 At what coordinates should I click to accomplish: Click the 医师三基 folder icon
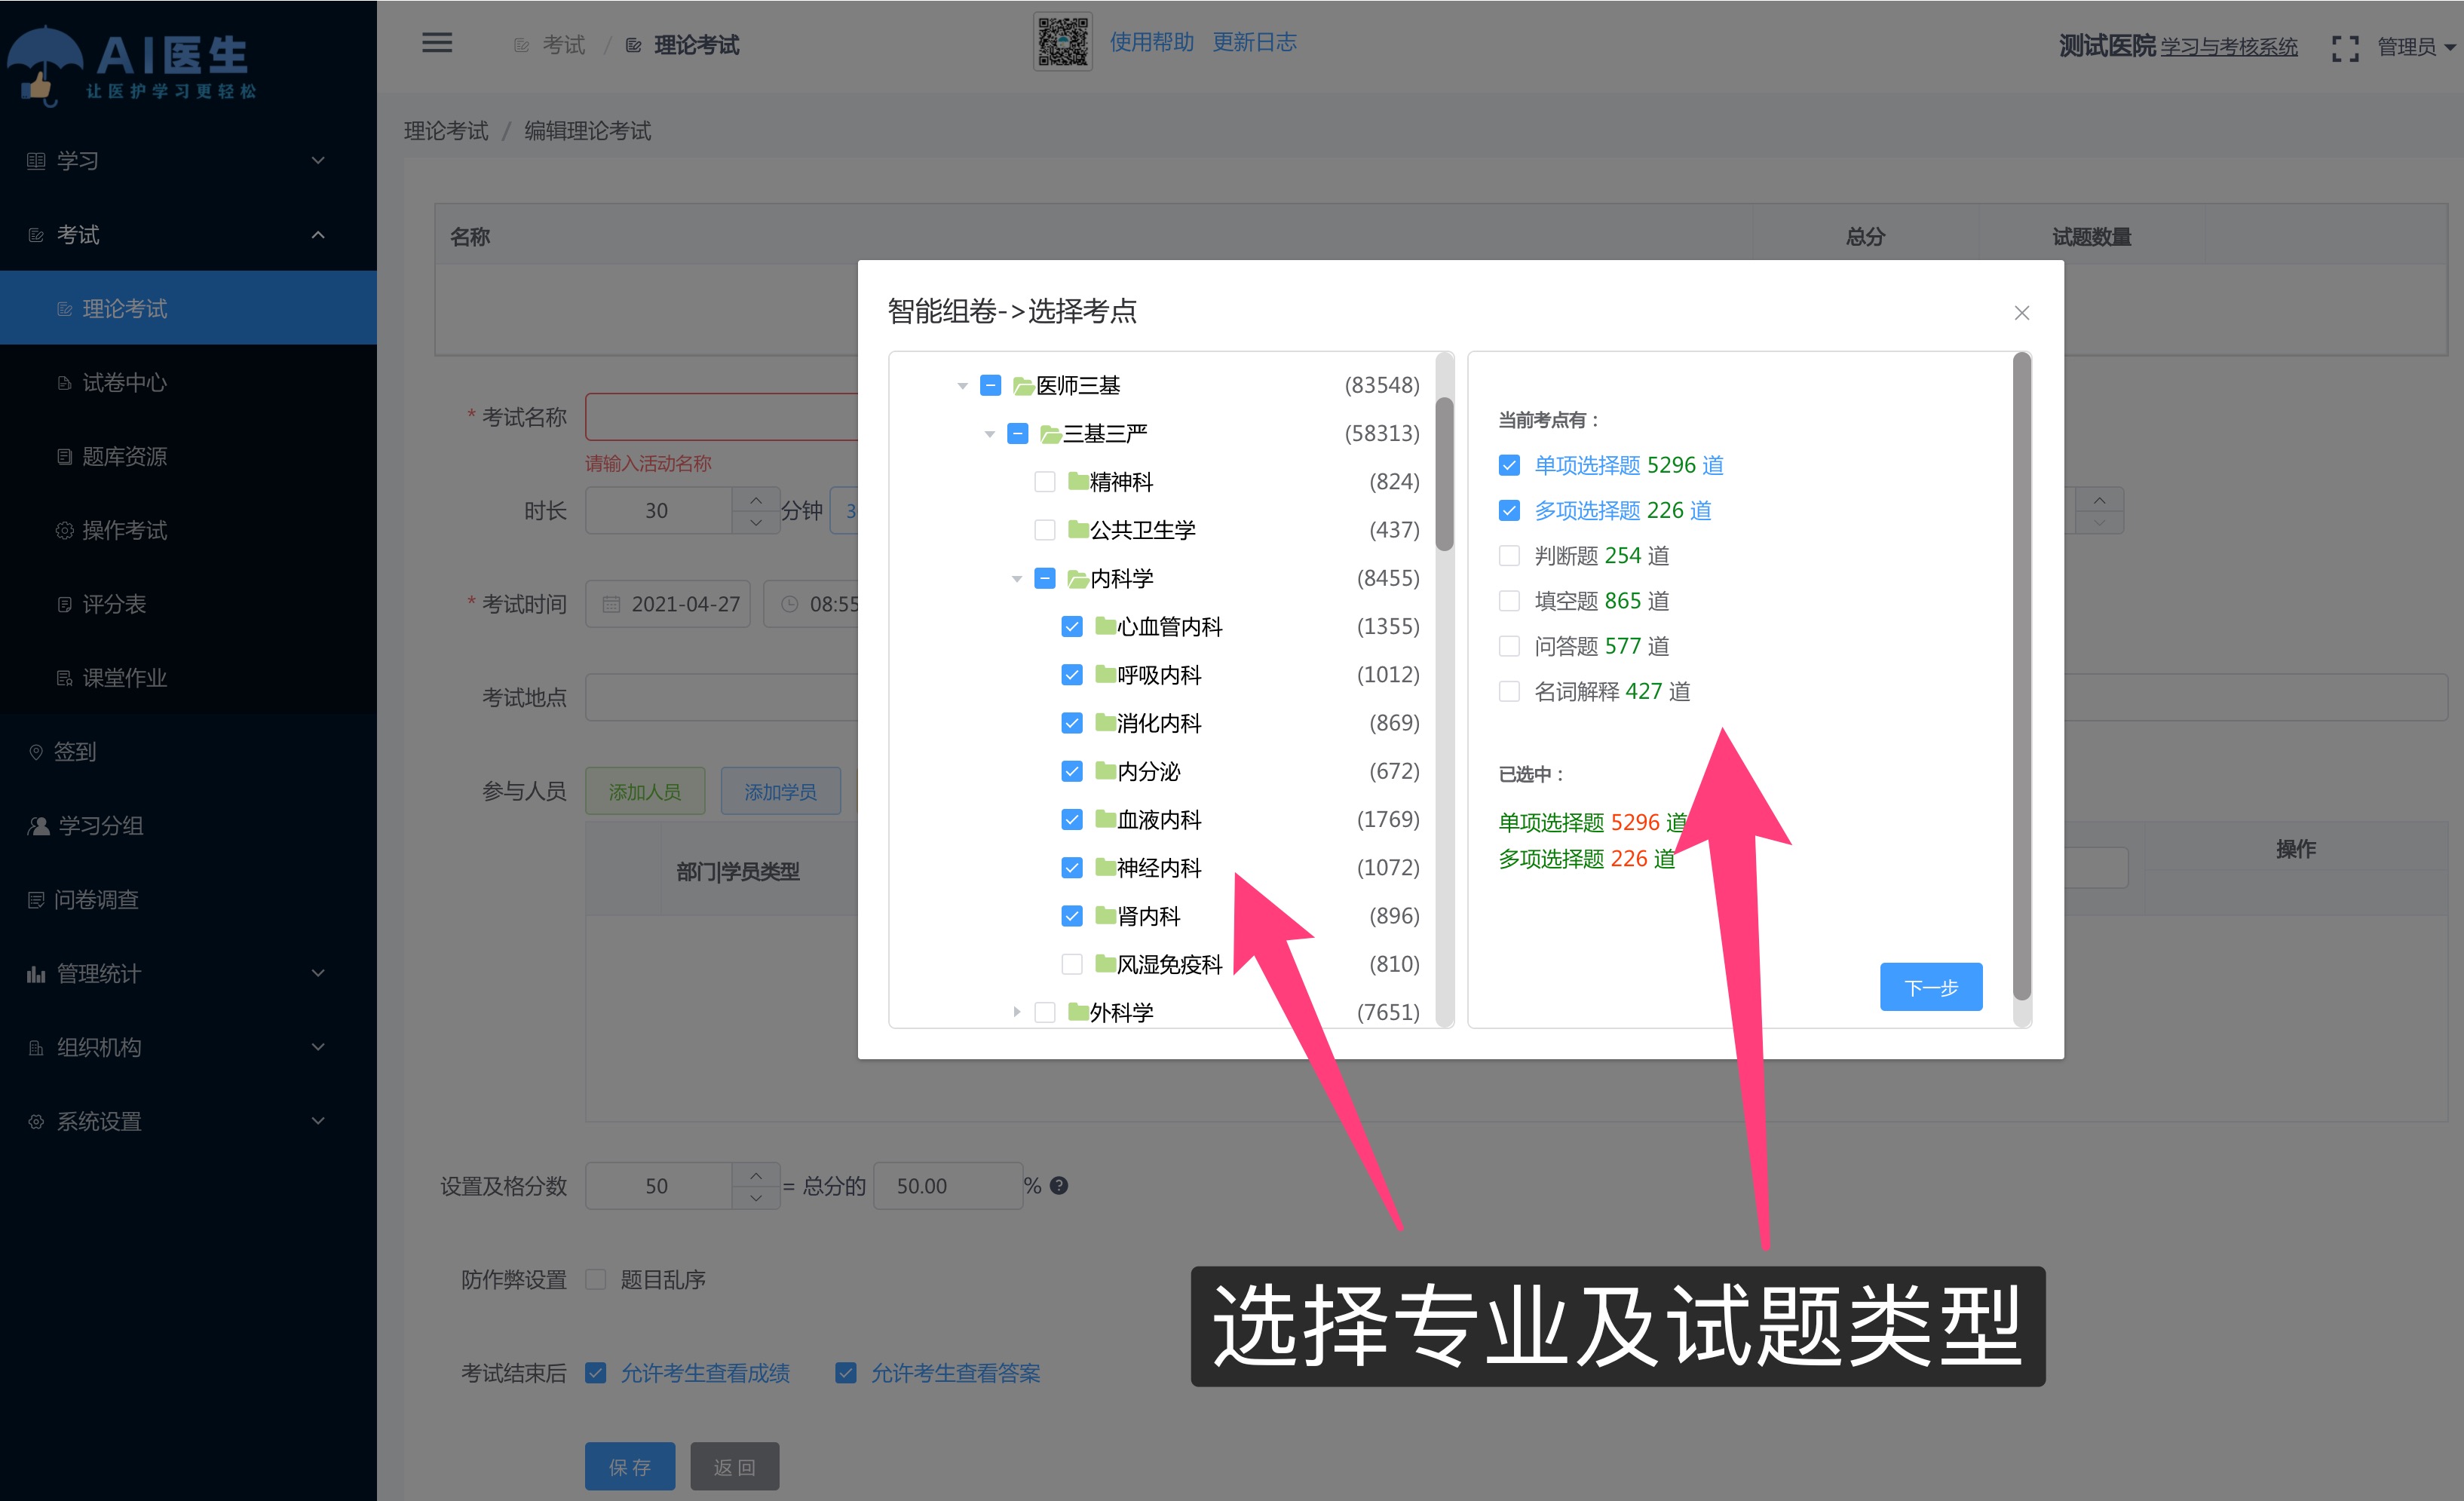tap(1023, 386)
